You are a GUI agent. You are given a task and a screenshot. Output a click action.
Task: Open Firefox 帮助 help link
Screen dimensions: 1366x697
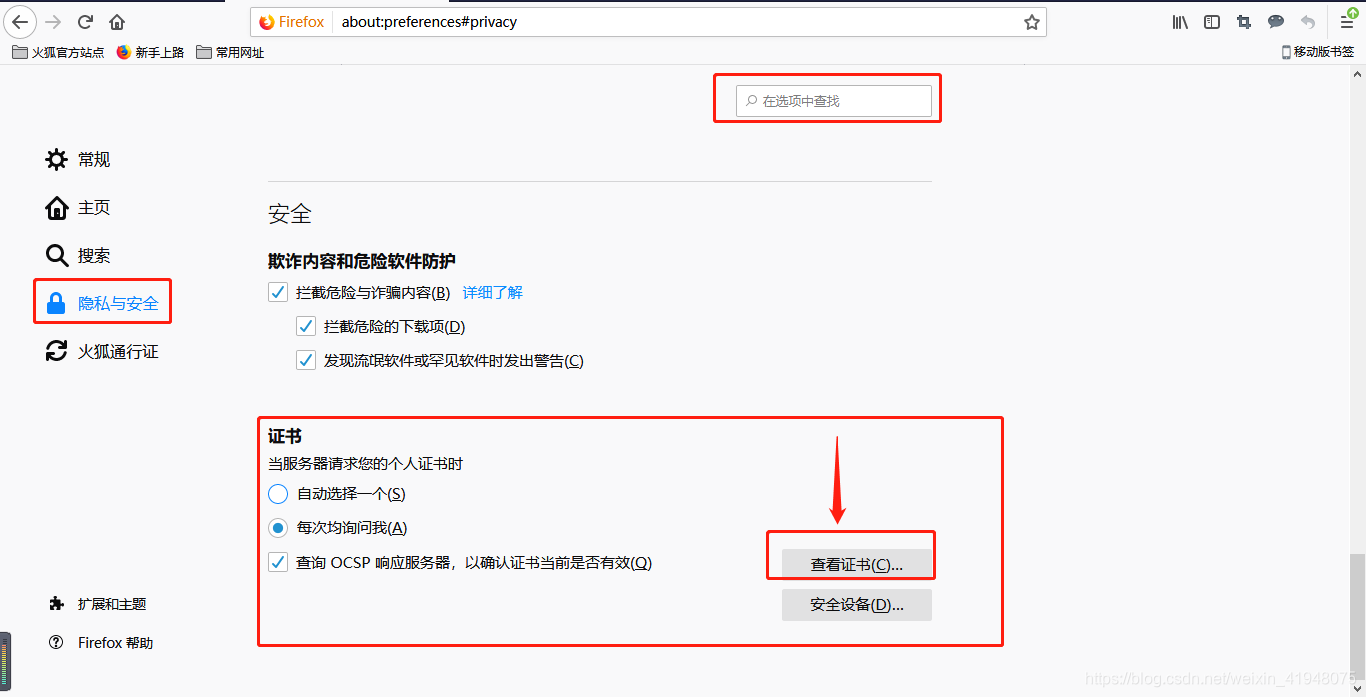(x=101, y=643)
